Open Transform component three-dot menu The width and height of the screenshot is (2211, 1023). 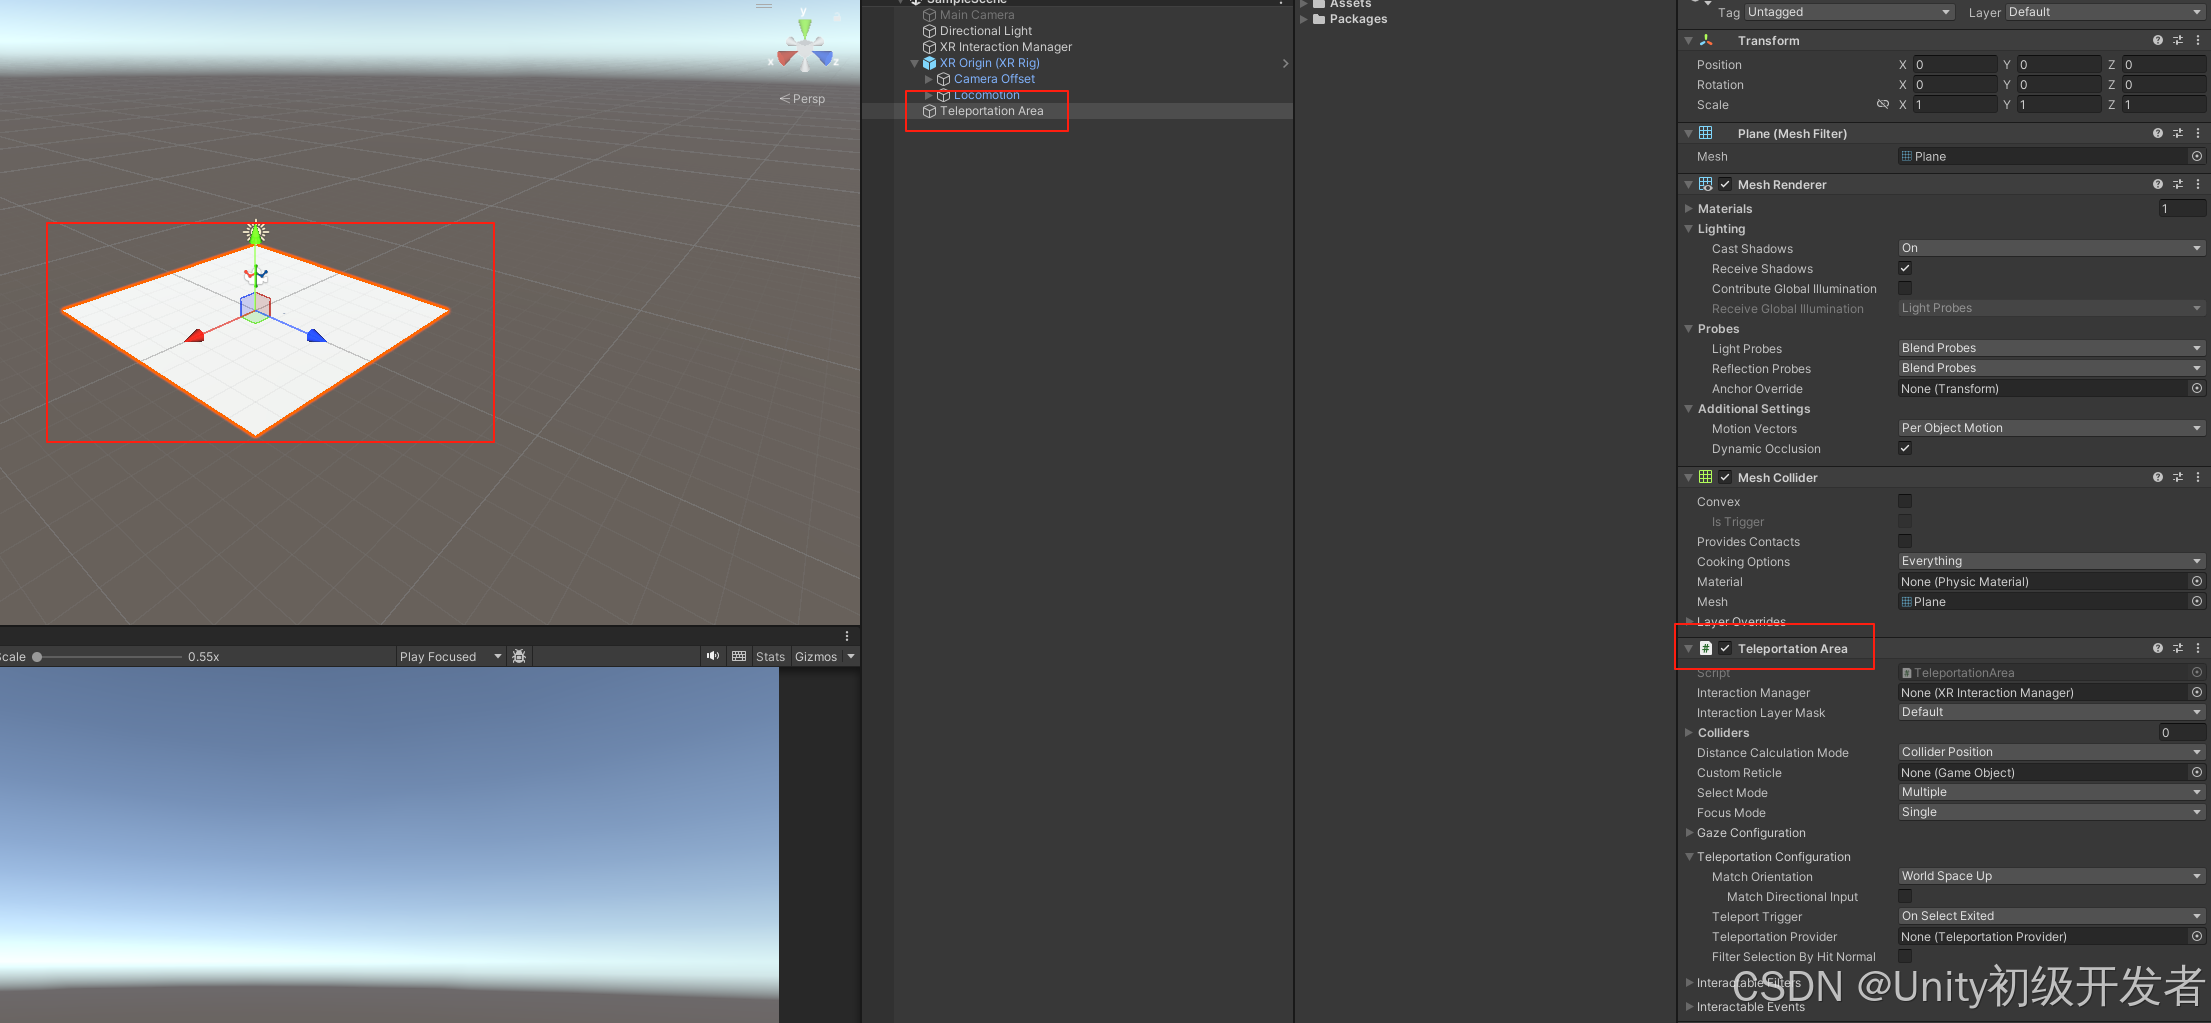(x=2197, y=41)
